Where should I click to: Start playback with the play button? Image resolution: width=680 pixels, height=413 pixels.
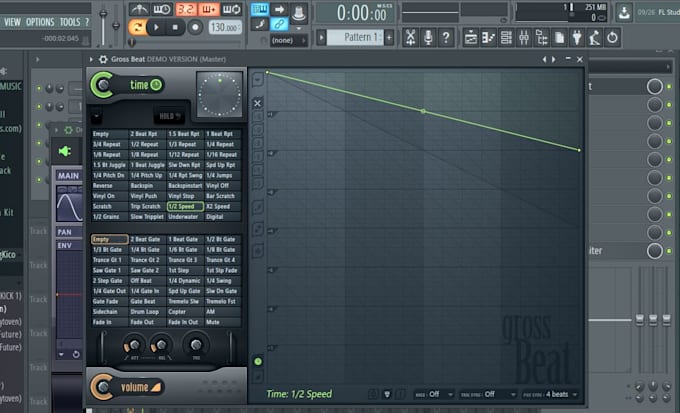(x=157, y=27)
